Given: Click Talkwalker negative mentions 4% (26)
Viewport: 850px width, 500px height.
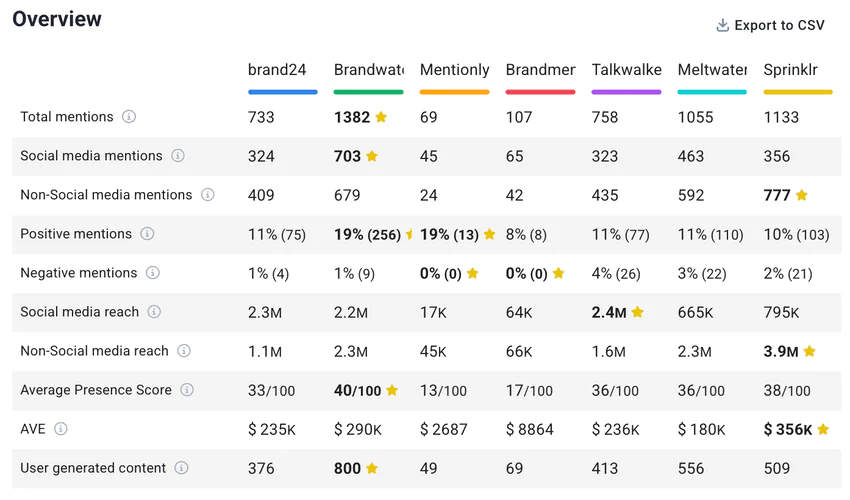Looking at the screenshot, I should pos(616,273).
